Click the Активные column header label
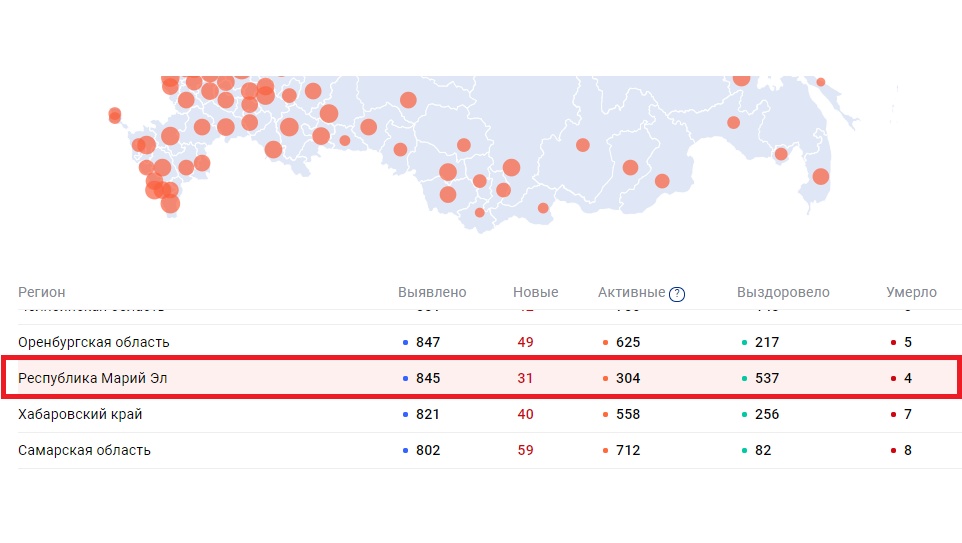The height and width of the screenshot is (543, 962). [631, 293]
